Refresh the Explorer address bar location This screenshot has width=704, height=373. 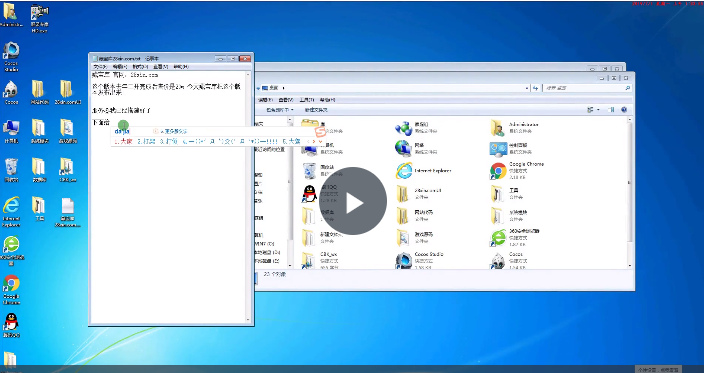point(535,88)
